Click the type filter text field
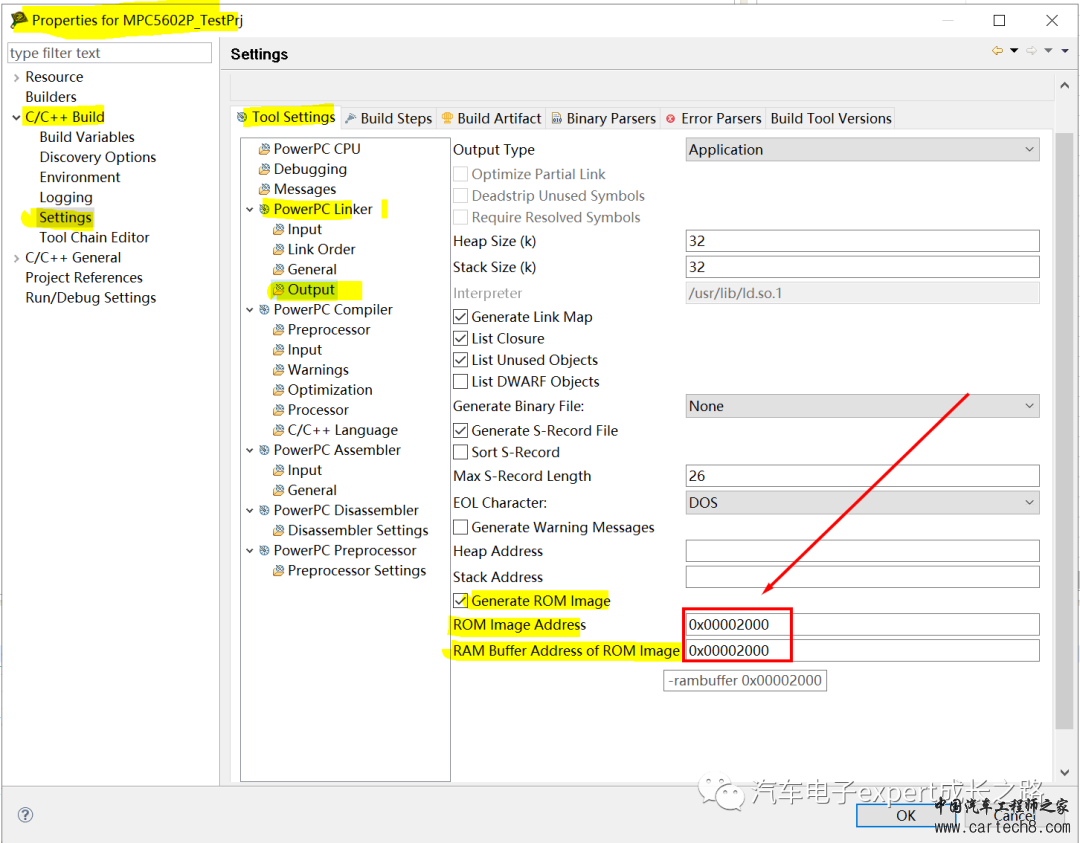Image resolution: width=1080 pixels, height=843 pixels. (110, 53)
